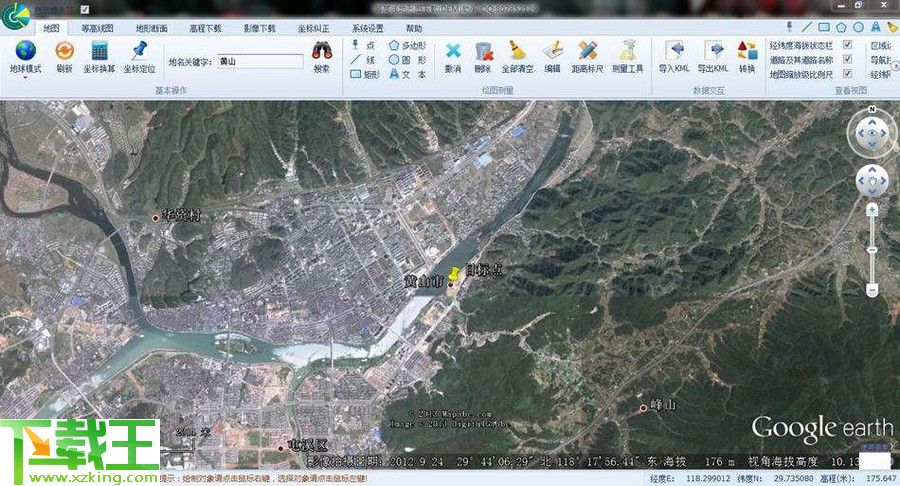The height and width of the screenshot is (486, 900).
Task: Click the 屯溪区 place marker
Action: coord(281,448)
